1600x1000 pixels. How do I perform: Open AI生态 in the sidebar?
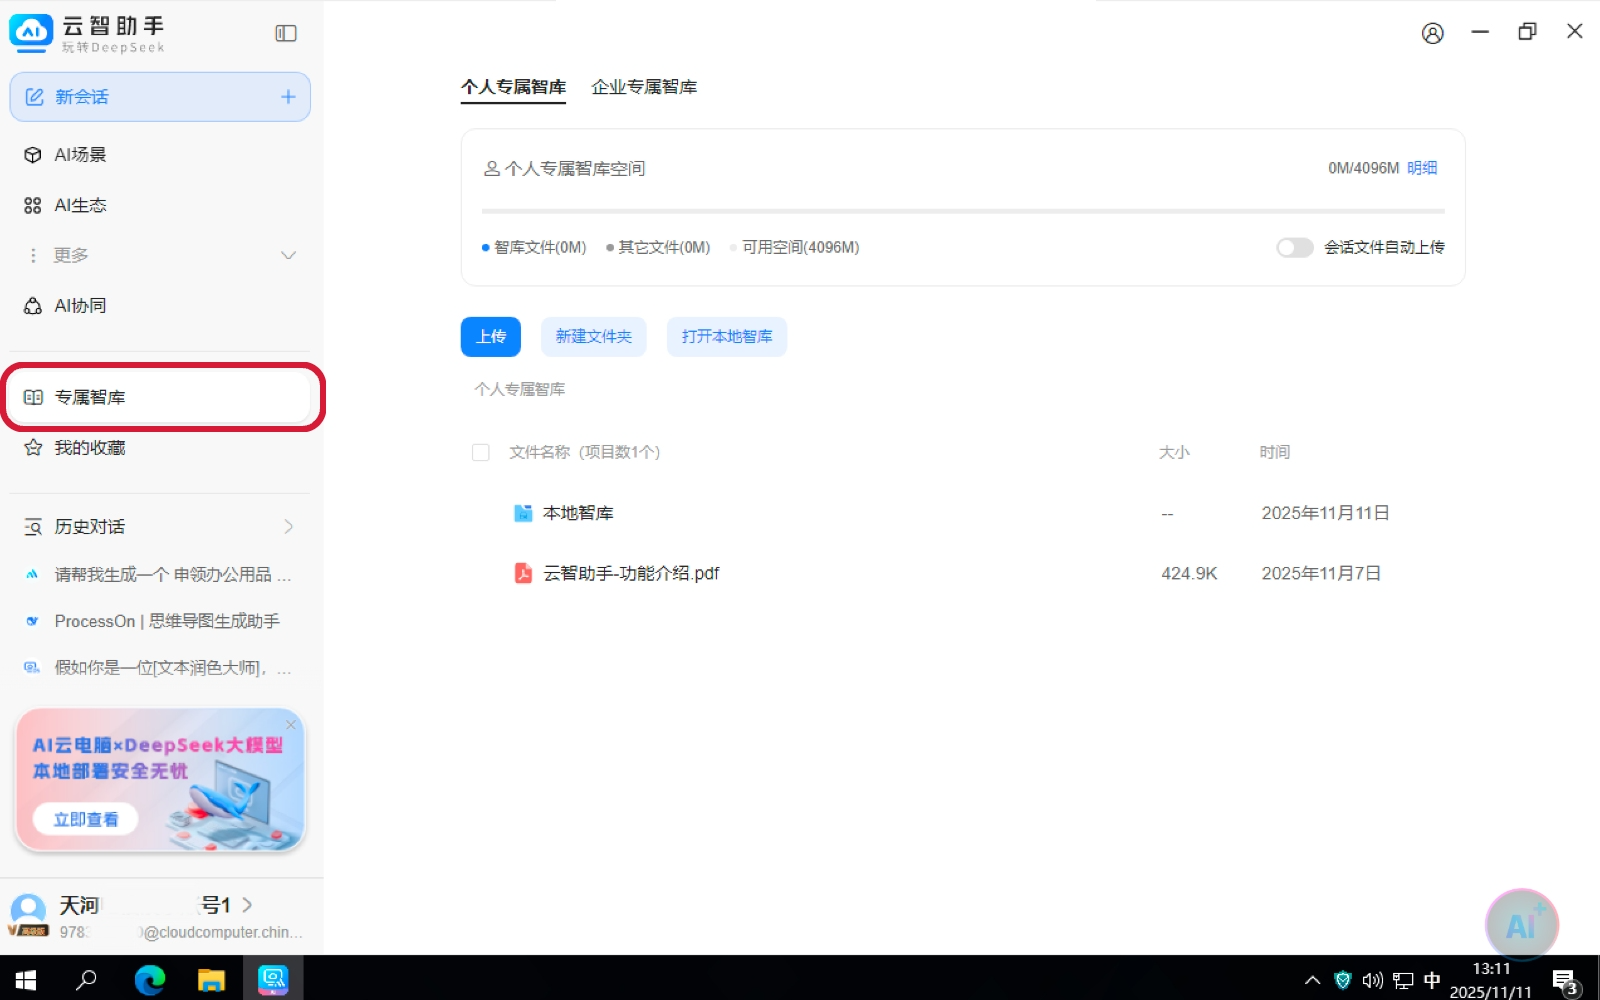click(x=80, y=205)
